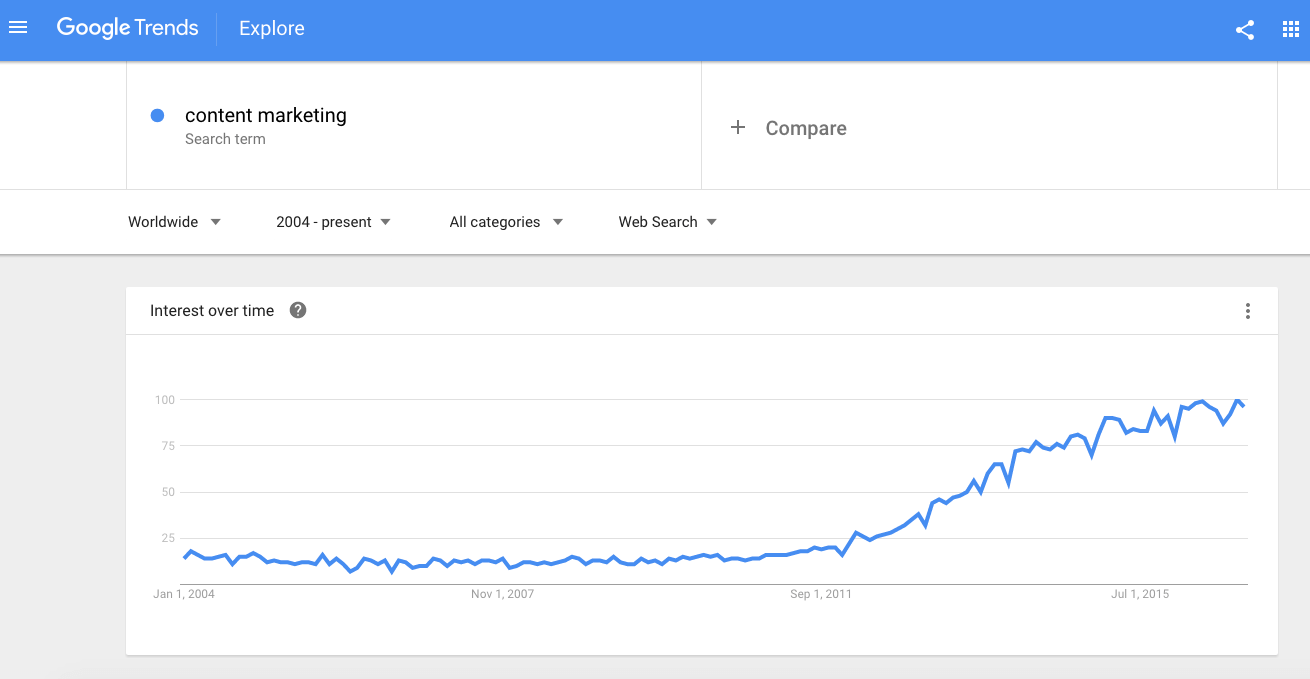Click the Nov 1, 2007 axis label

[502, 594]
